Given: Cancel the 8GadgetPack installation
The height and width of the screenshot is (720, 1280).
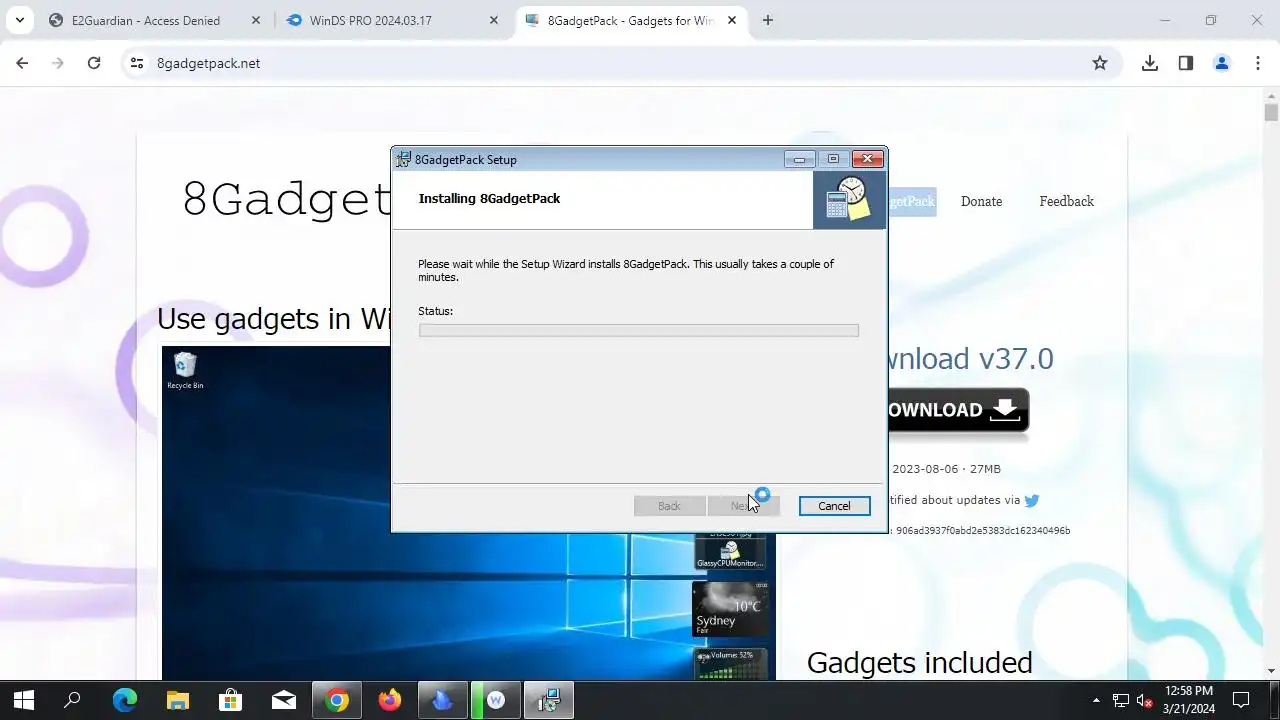Looking at the screenshot, I should 834,506.
